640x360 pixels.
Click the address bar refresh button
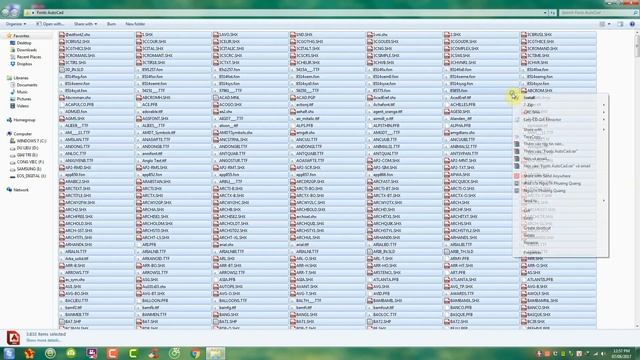pos(552,13)
